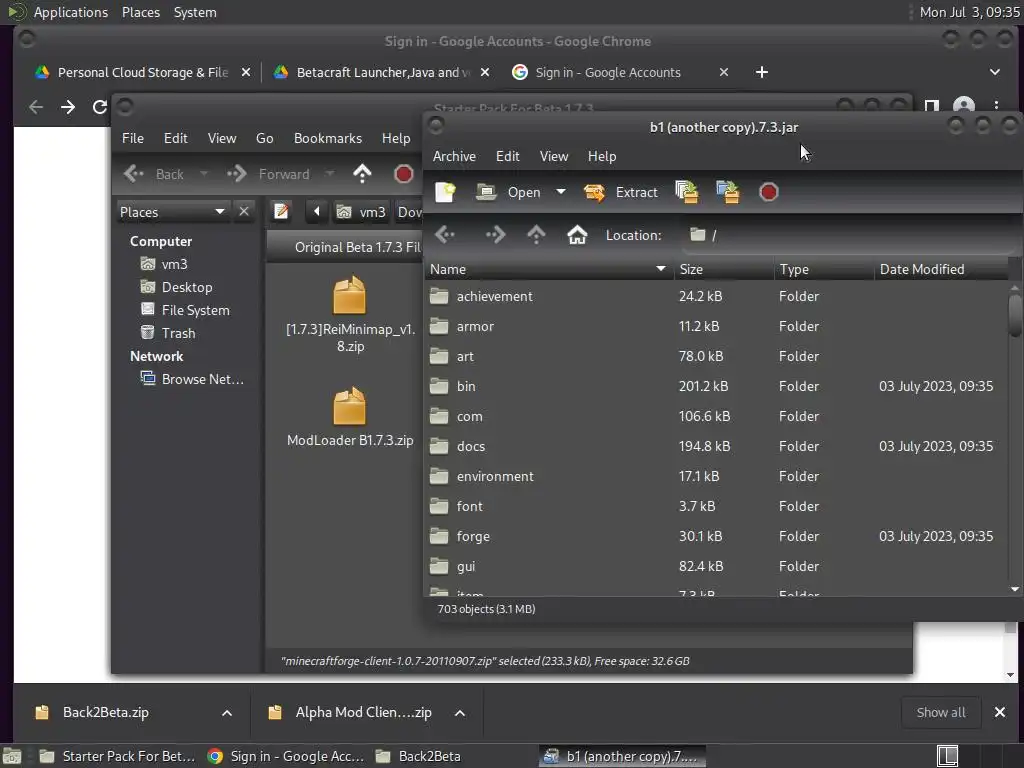
Task: Click Show all downloads button
Action: click(x=940, y=712)
